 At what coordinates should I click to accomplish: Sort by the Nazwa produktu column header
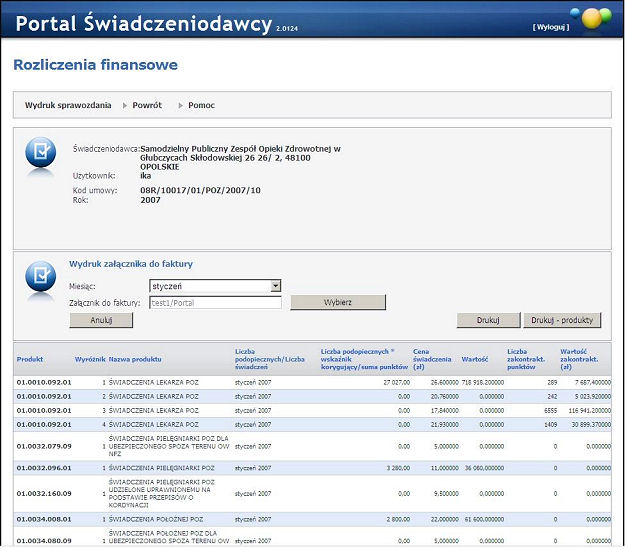[135, 358]
